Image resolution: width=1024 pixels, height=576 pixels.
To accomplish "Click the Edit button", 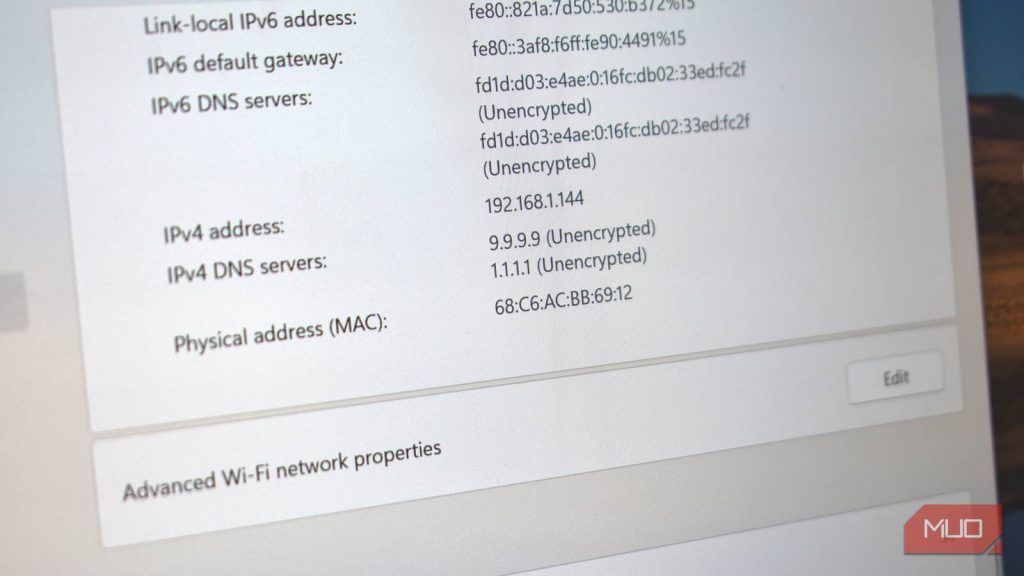I will point(895,377).
